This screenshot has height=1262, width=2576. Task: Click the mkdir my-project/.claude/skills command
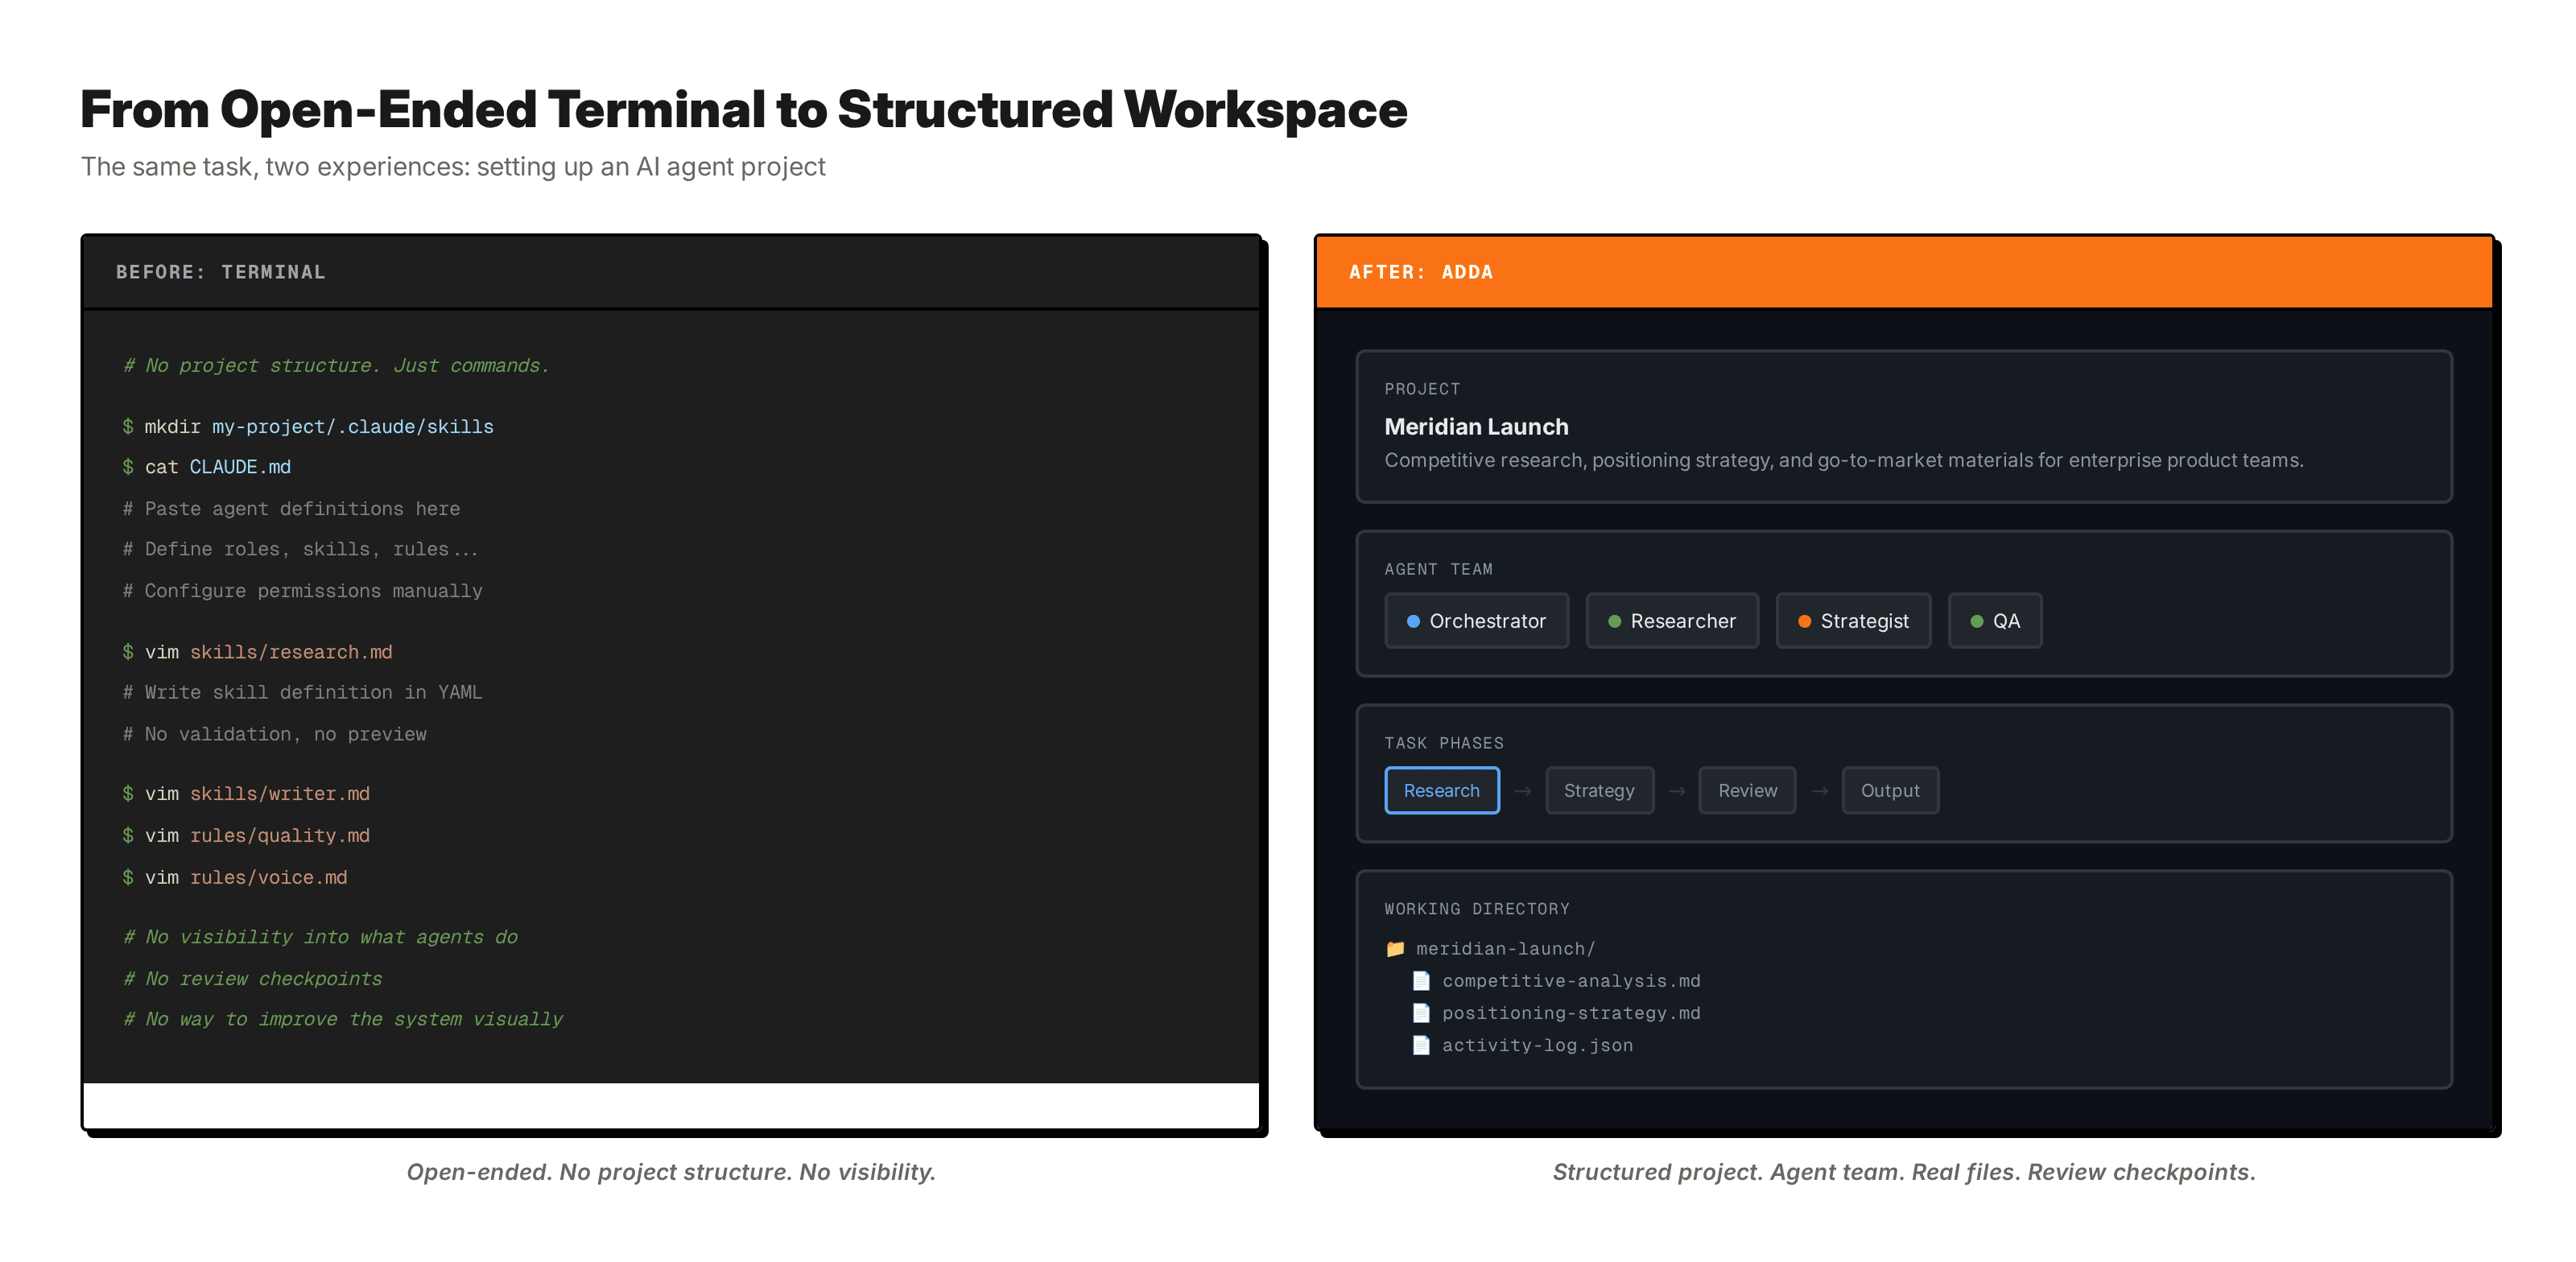308,426
